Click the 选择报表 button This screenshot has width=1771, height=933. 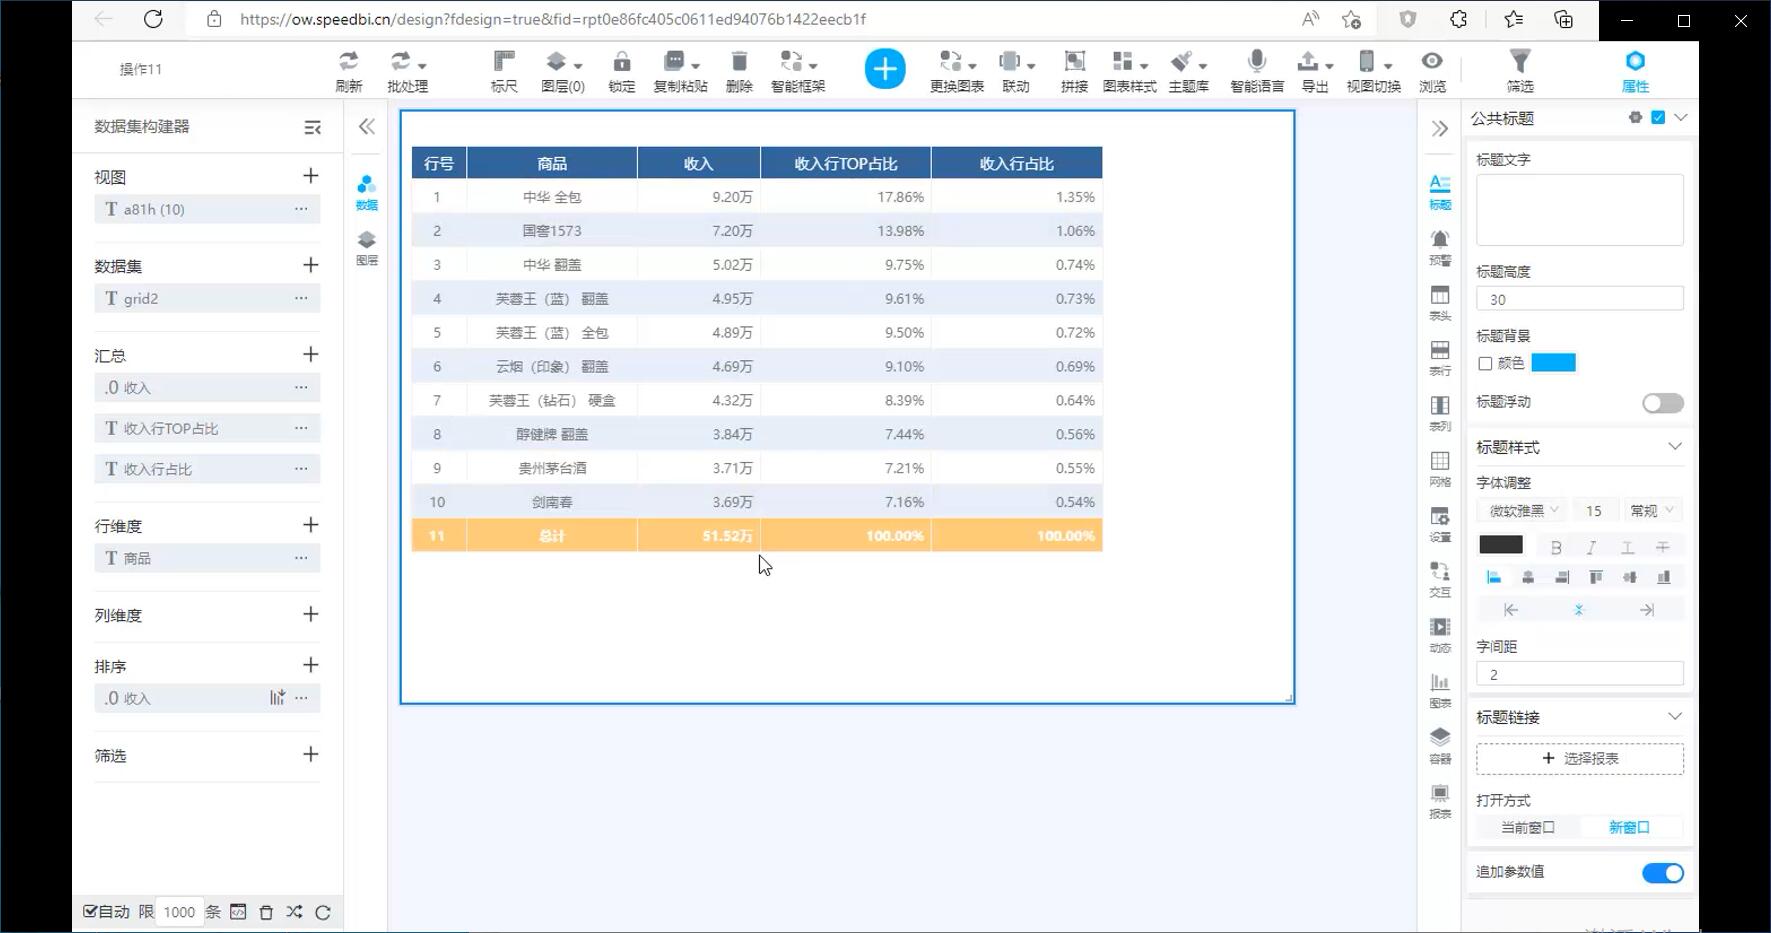pos(1579,759)
